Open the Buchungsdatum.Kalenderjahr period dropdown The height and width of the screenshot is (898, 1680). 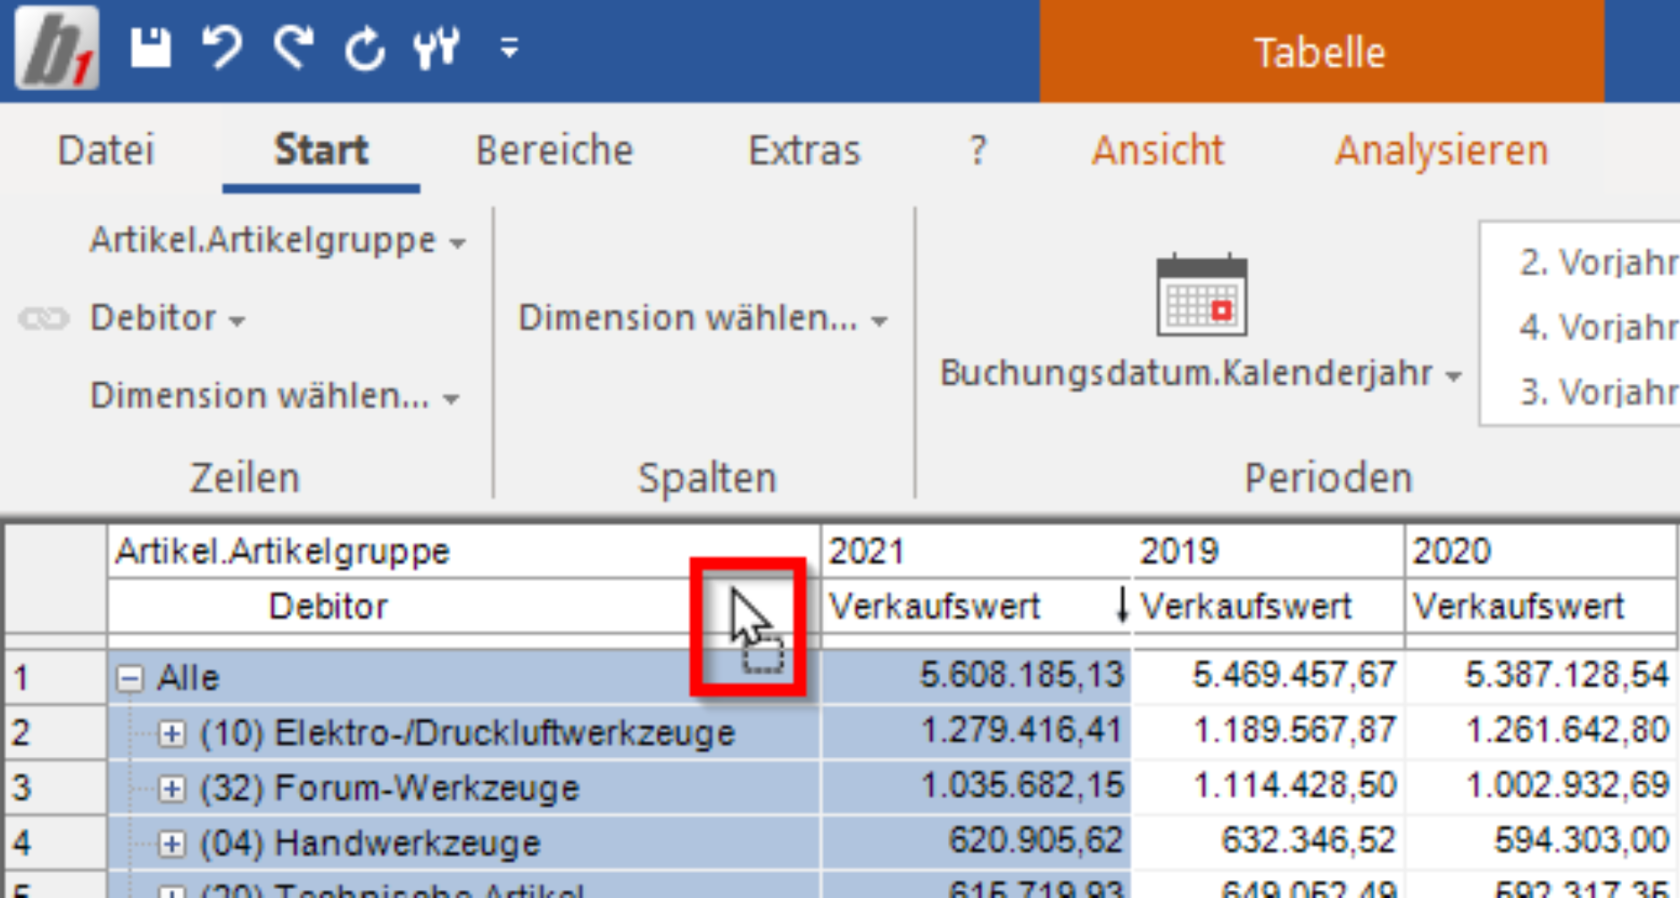click(x=1201, y=374)
